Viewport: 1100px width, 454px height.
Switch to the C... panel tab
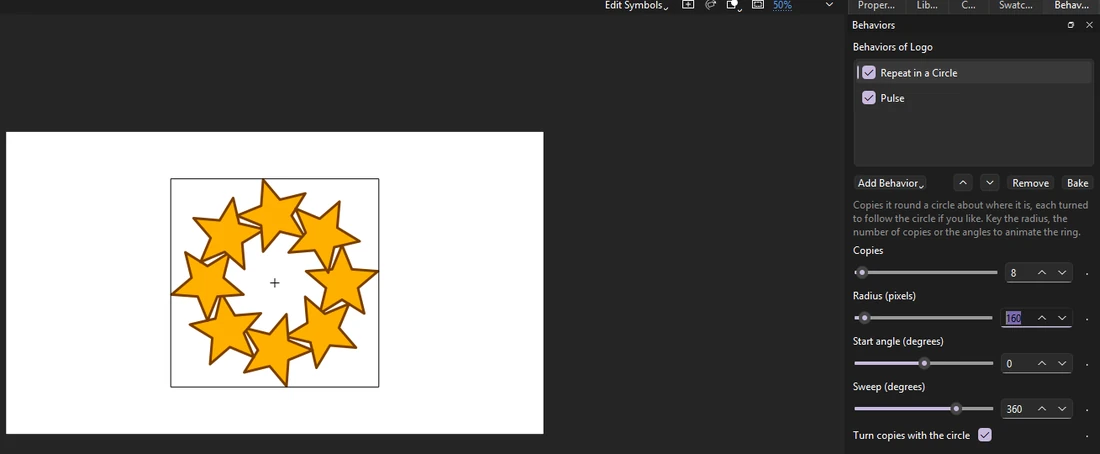(x=968, y=6)
